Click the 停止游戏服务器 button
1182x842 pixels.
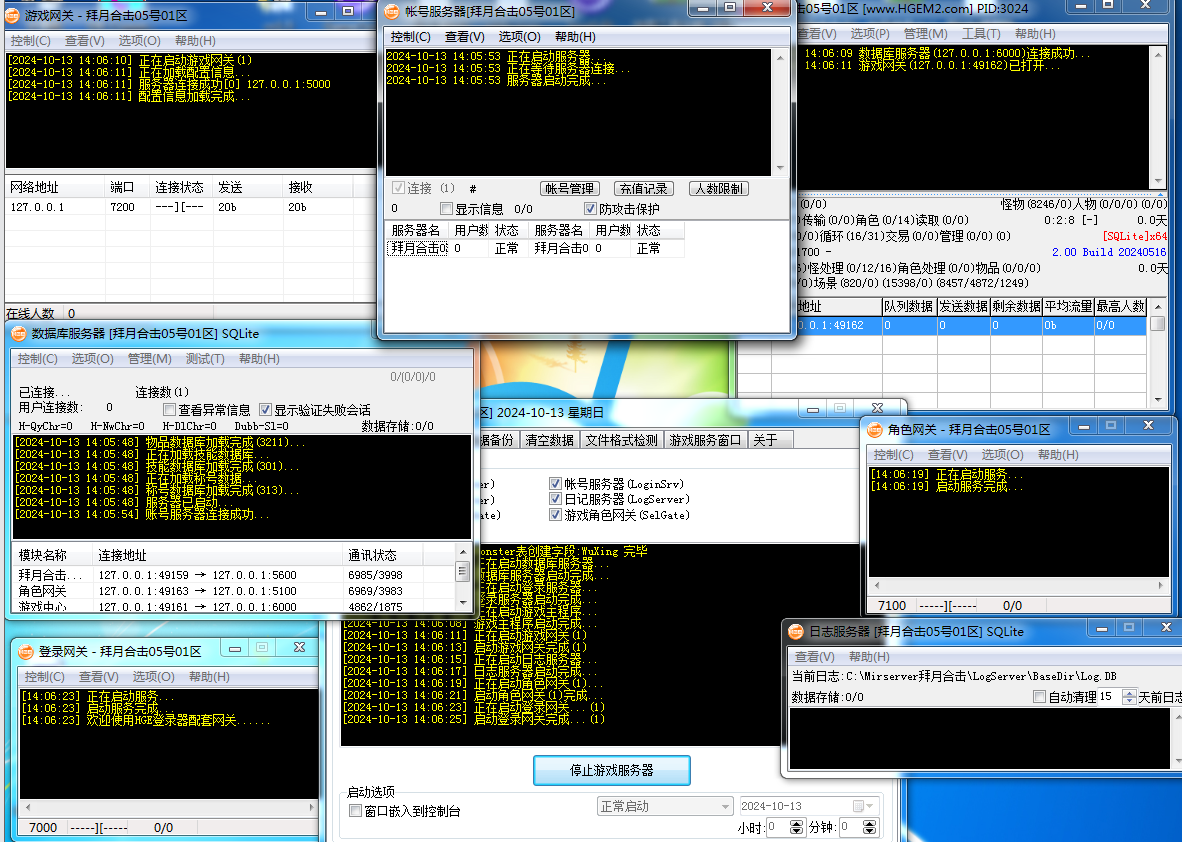point(611,770)
